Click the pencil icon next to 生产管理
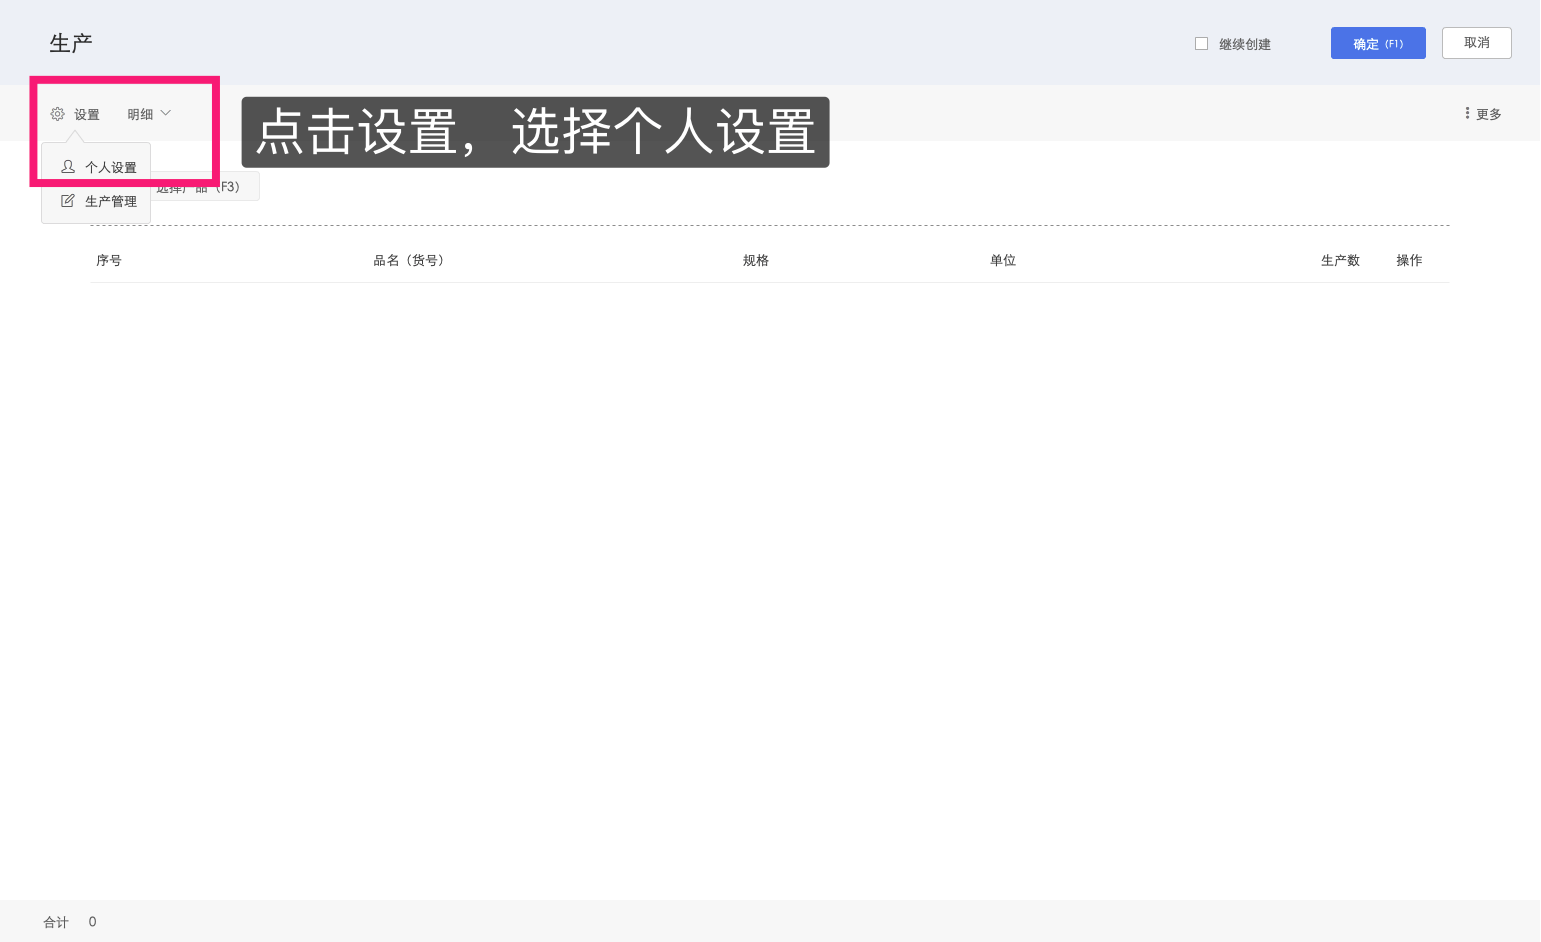 coord(67,200)
